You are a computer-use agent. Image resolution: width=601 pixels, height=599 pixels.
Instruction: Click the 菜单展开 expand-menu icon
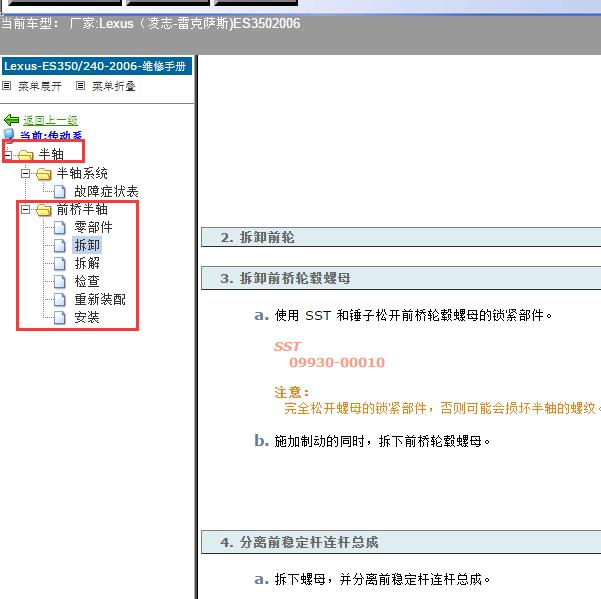[x=7, y=85]
